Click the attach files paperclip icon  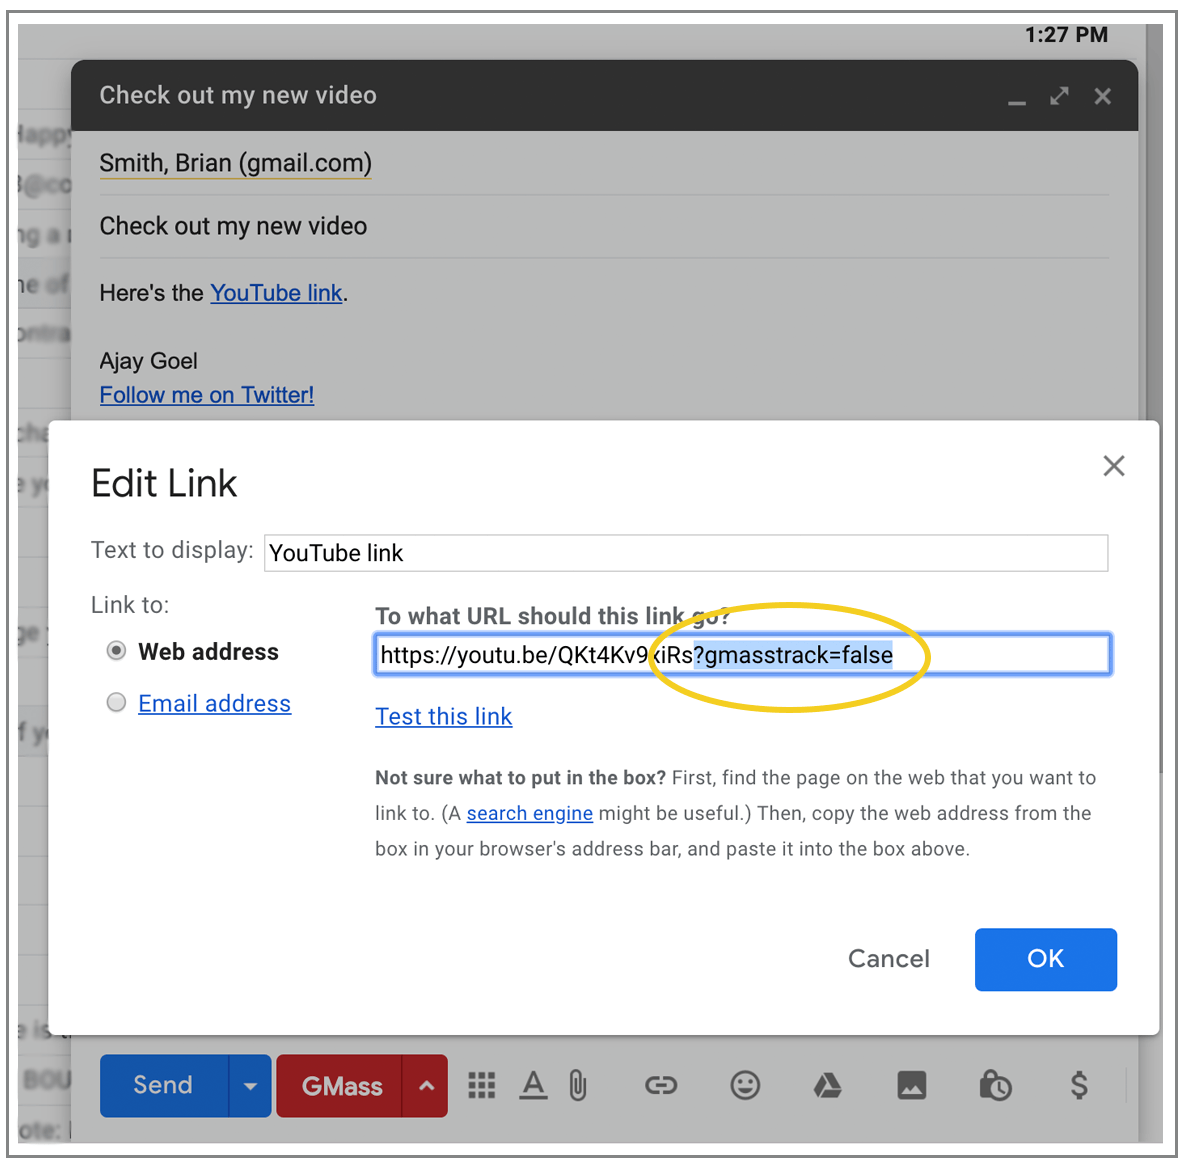point(578,1085)
